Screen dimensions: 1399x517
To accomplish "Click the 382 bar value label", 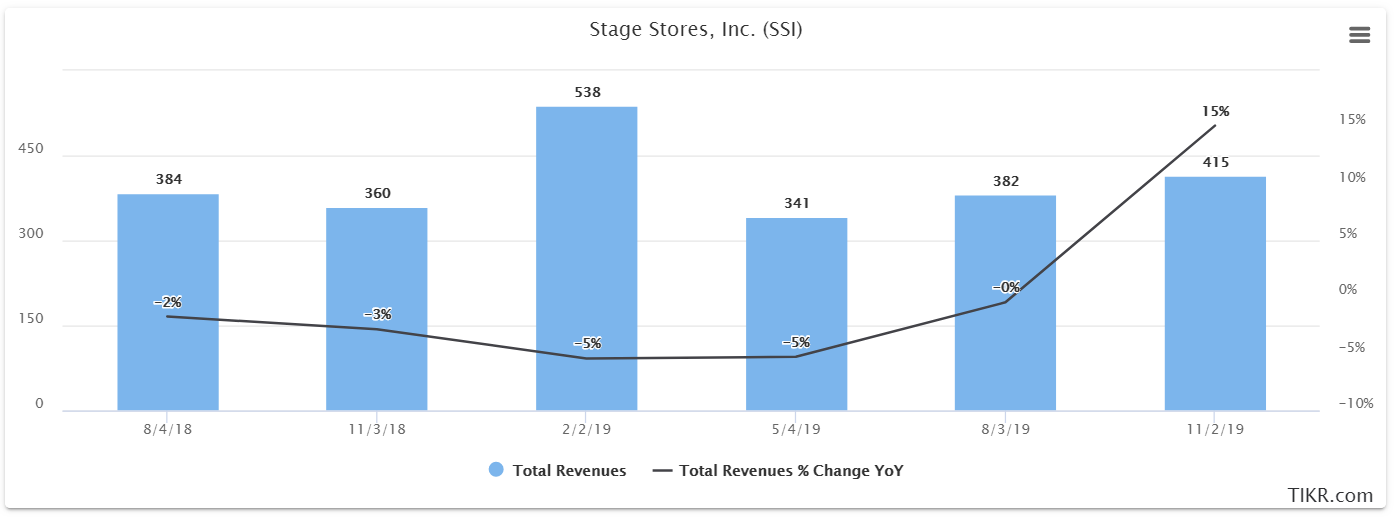I will pyautogui.click(x=1006, y=181).
